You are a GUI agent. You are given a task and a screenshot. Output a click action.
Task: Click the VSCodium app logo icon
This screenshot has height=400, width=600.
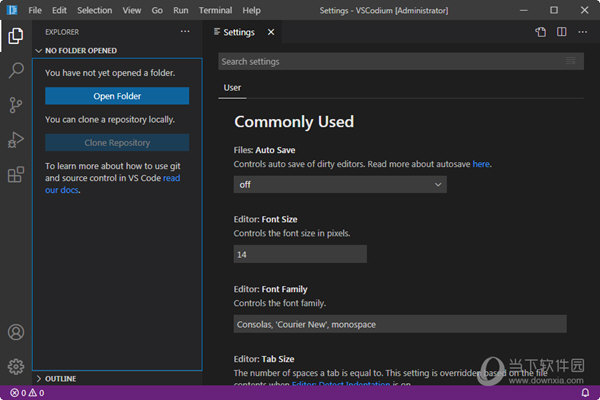point(12,10)
